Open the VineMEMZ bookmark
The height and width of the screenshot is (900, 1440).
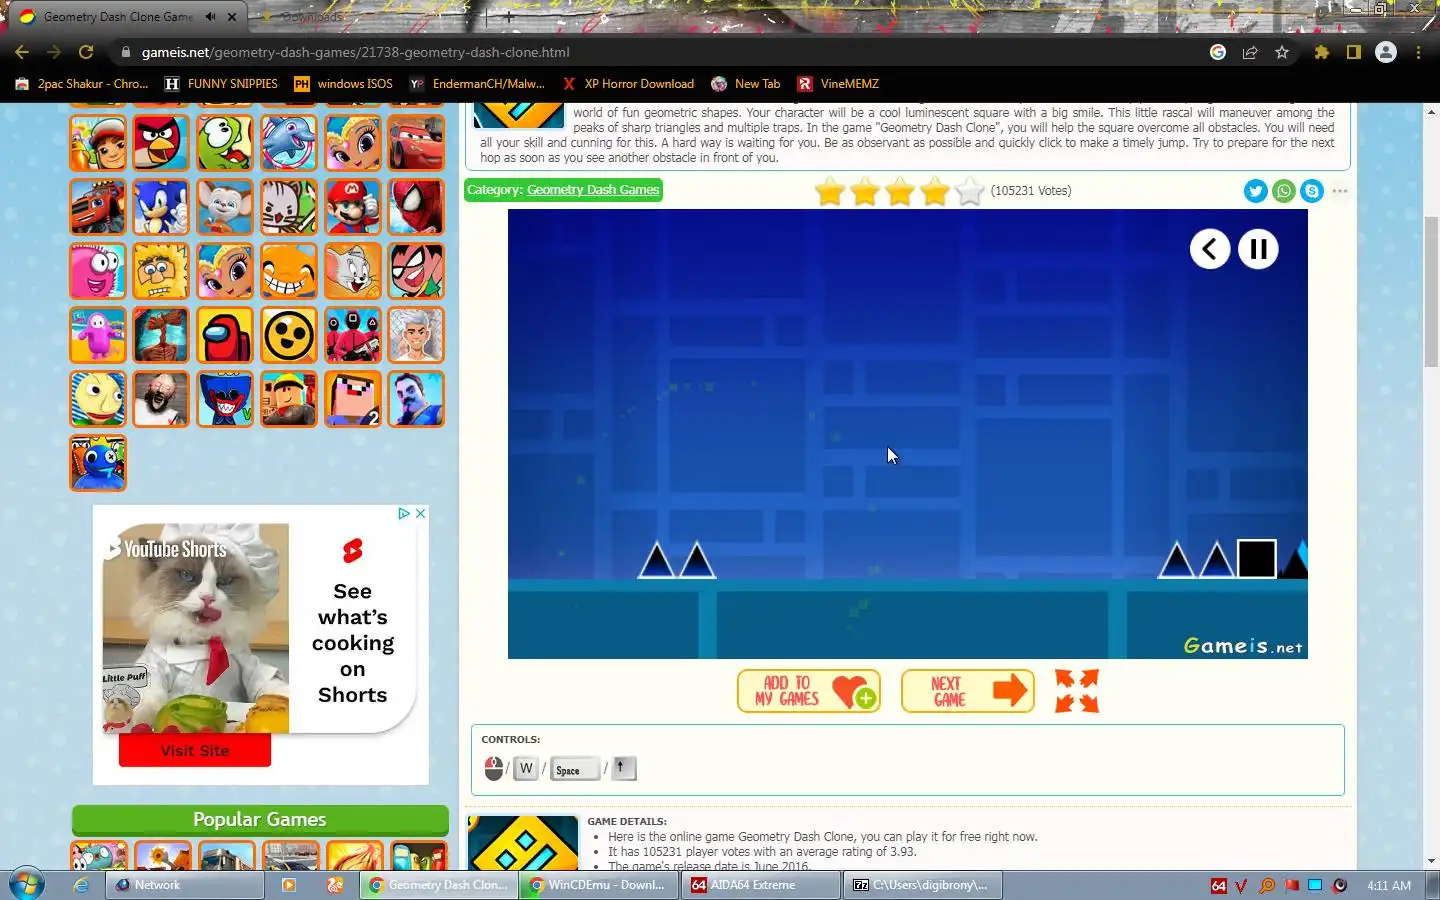coord(838,84)
